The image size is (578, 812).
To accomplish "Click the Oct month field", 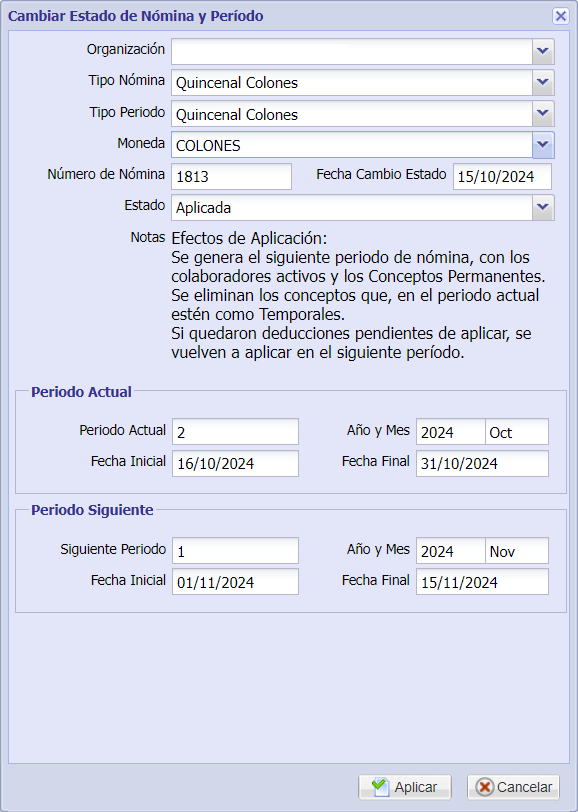I will tap(517, 431).
